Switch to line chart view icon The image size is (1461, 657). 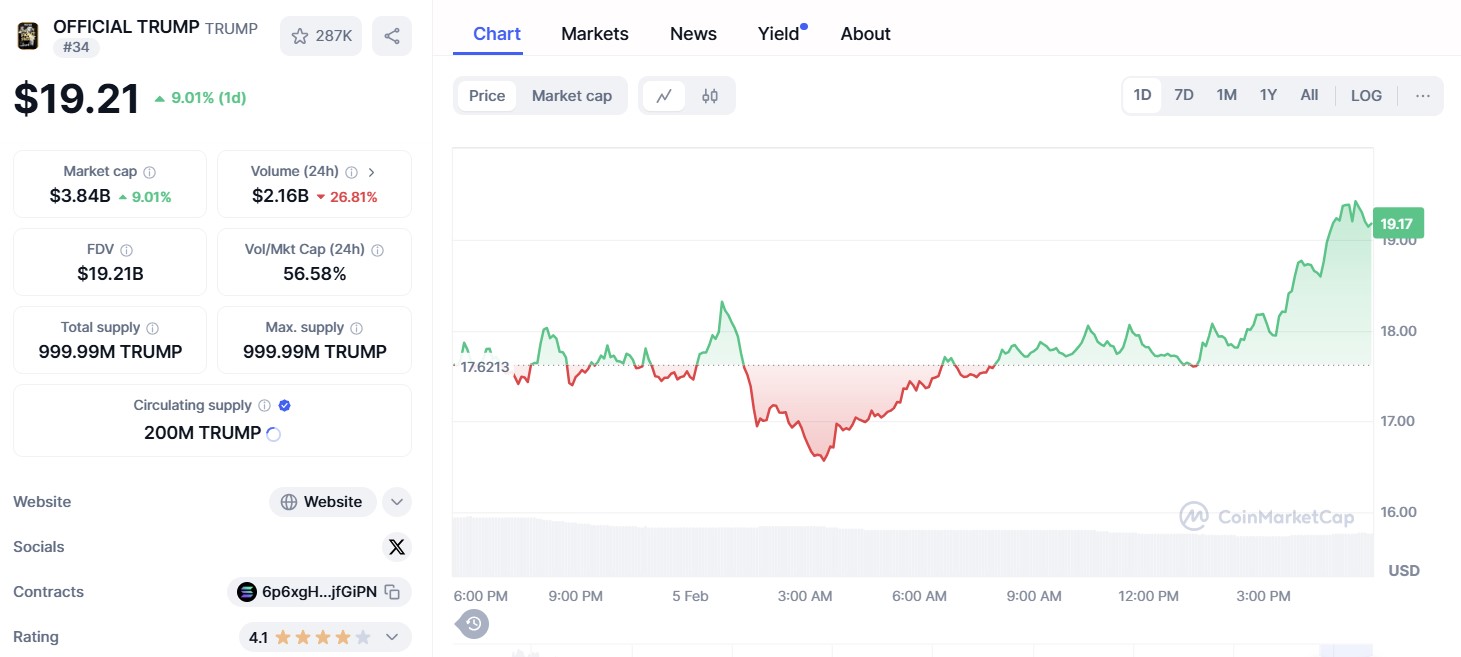(x=664, y=96)
